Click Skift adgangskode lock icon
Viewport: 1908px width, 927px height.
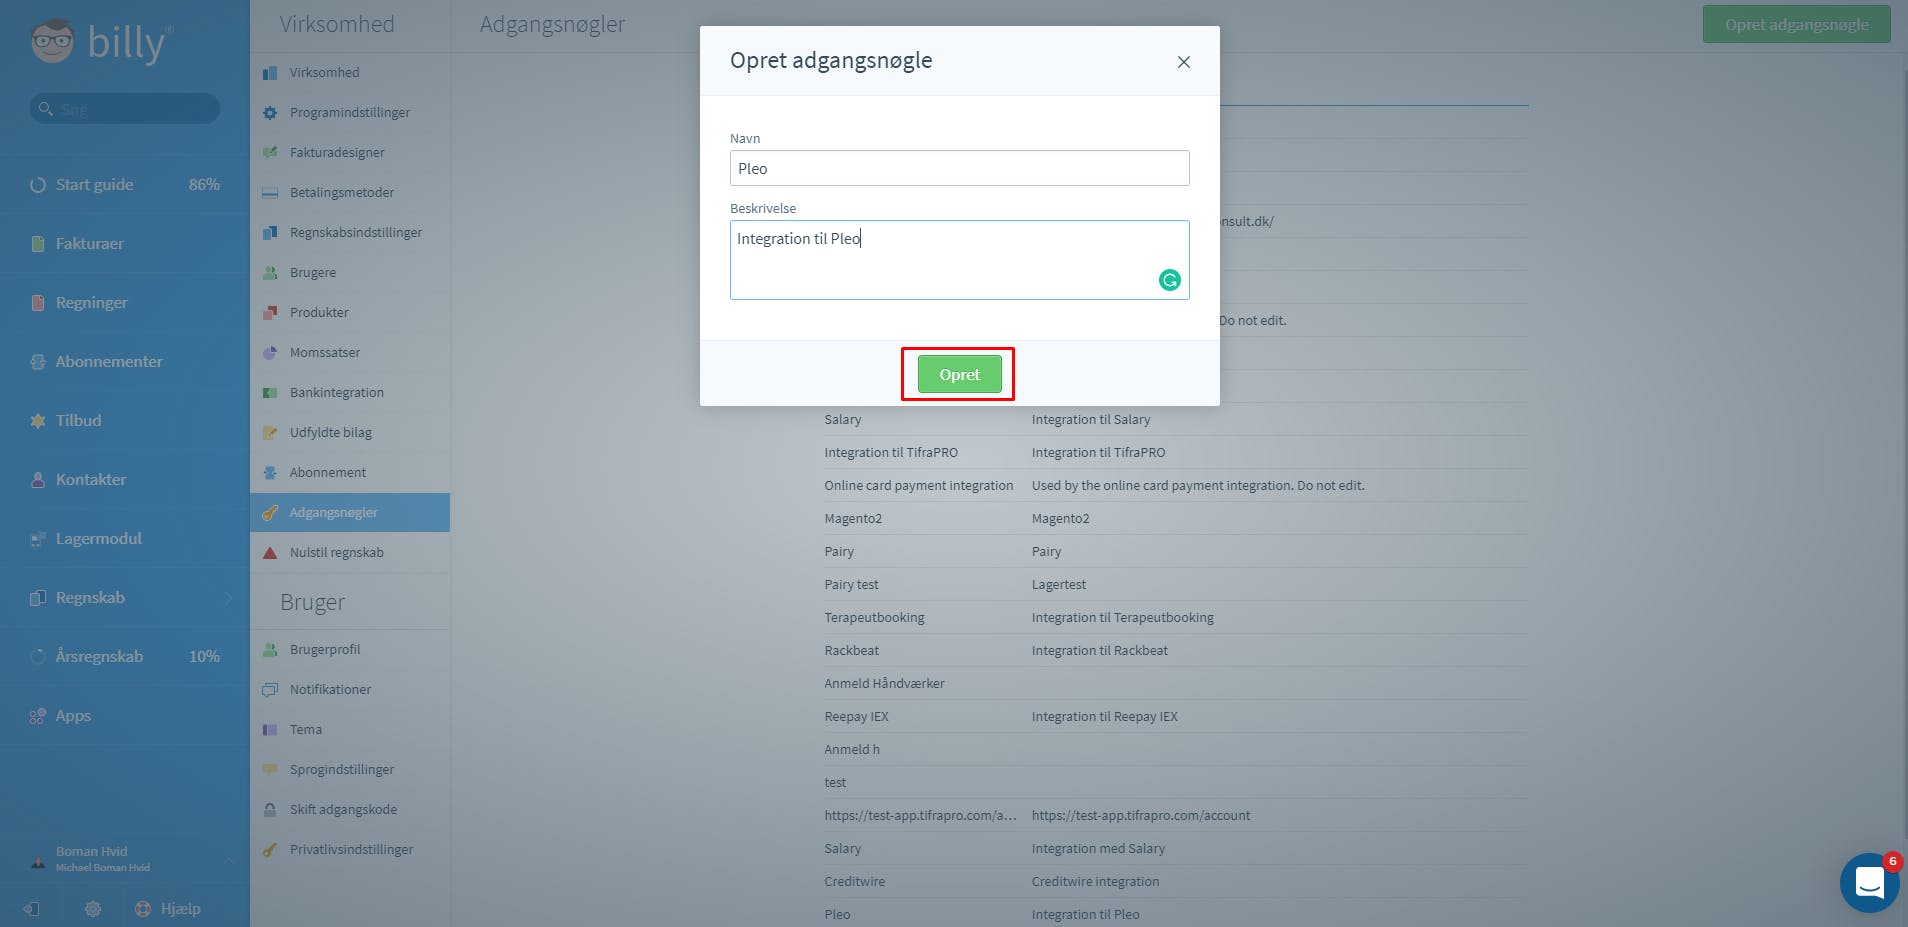pyautogui.click(x=270, y=810)
